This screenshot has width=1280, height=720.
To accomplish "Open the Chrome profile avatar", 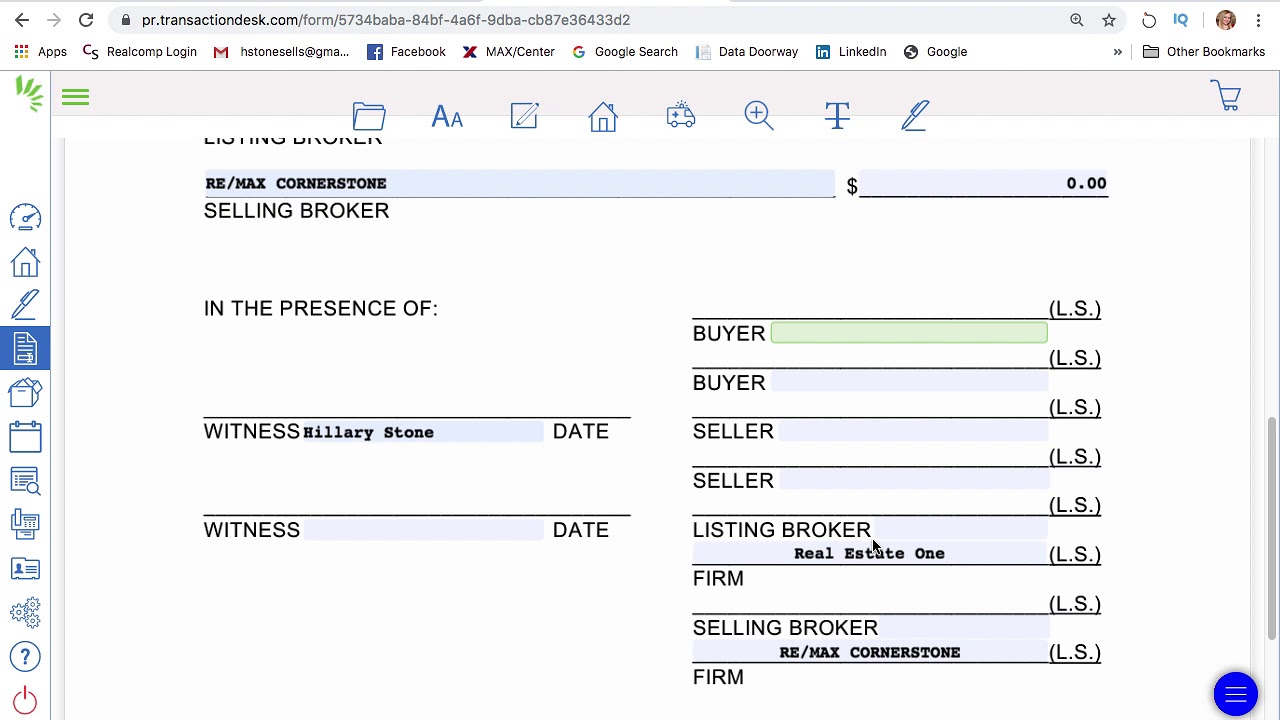I will click(1226, 20).
